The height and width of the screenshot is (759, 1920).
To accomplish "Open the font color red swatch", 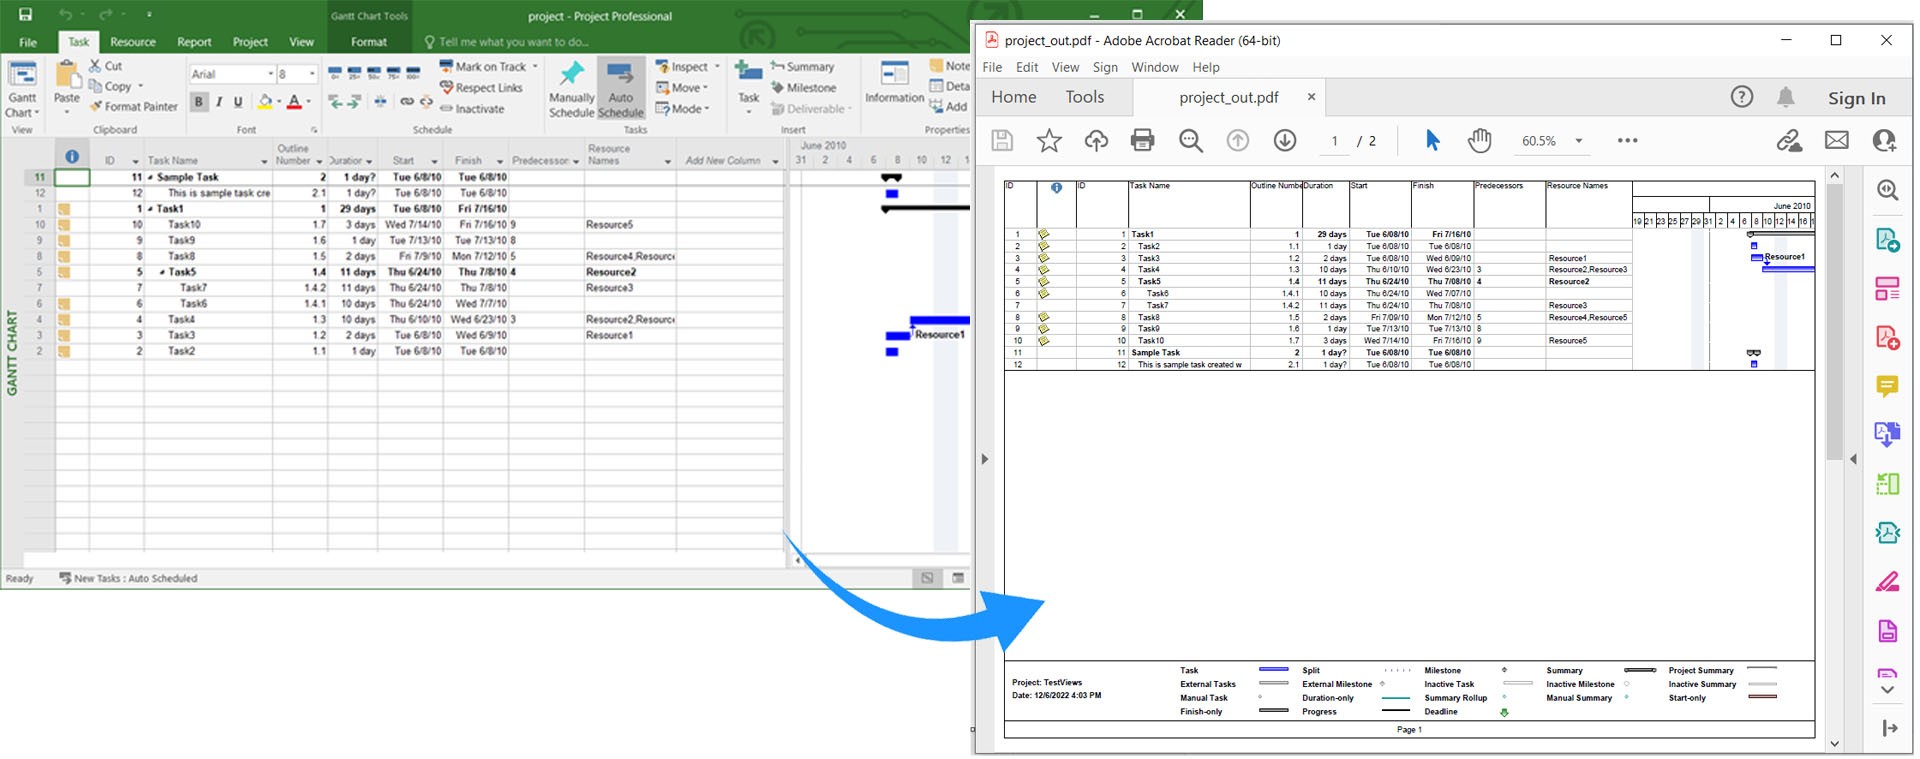I will click(294, 102).
